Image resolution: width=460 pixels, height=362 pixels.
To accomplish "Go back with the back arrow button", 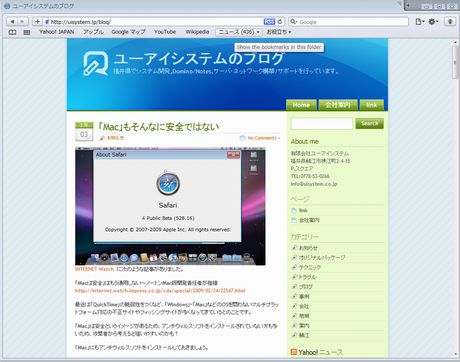I will click(12, 22).
